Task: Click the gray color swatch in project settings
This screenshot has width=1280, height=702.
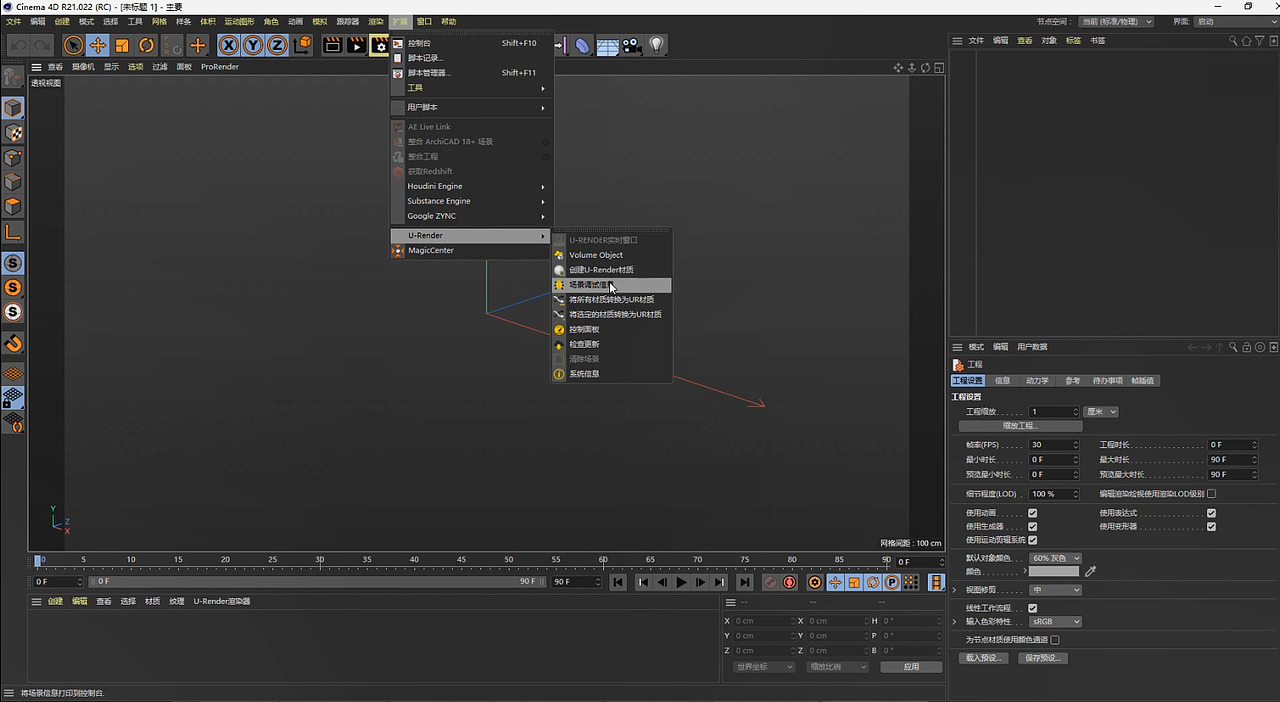Action: (x=1054, y=571)
